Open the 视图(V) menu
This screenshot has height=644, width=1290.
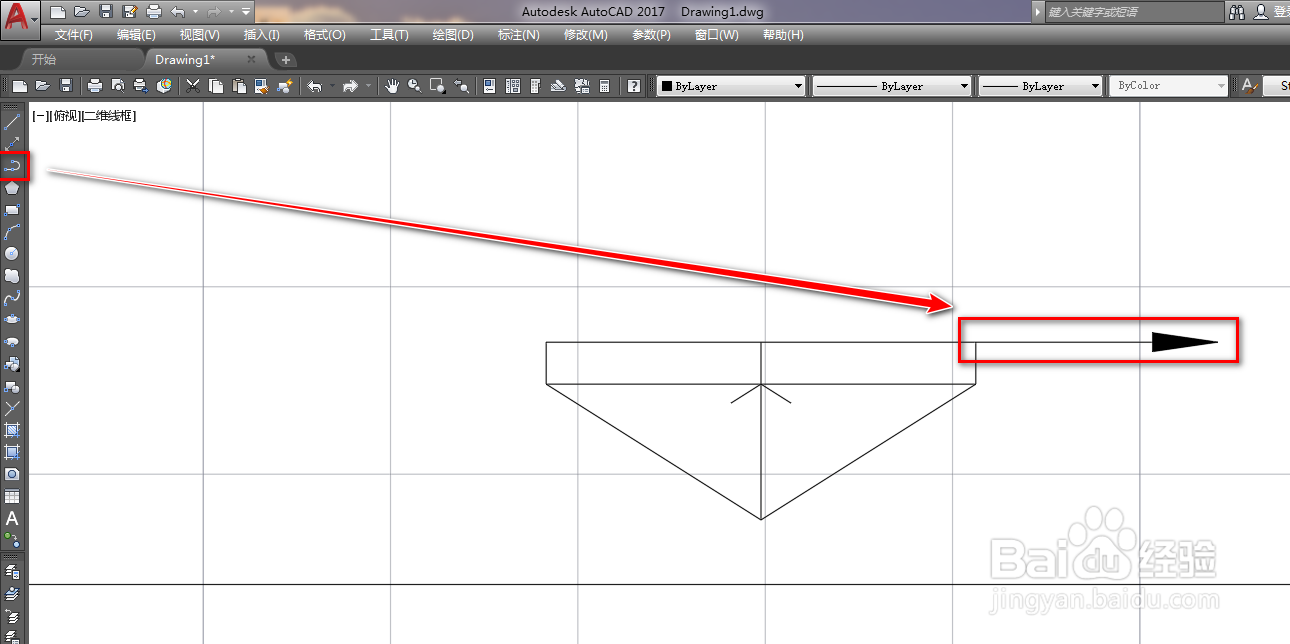[200, 35]
